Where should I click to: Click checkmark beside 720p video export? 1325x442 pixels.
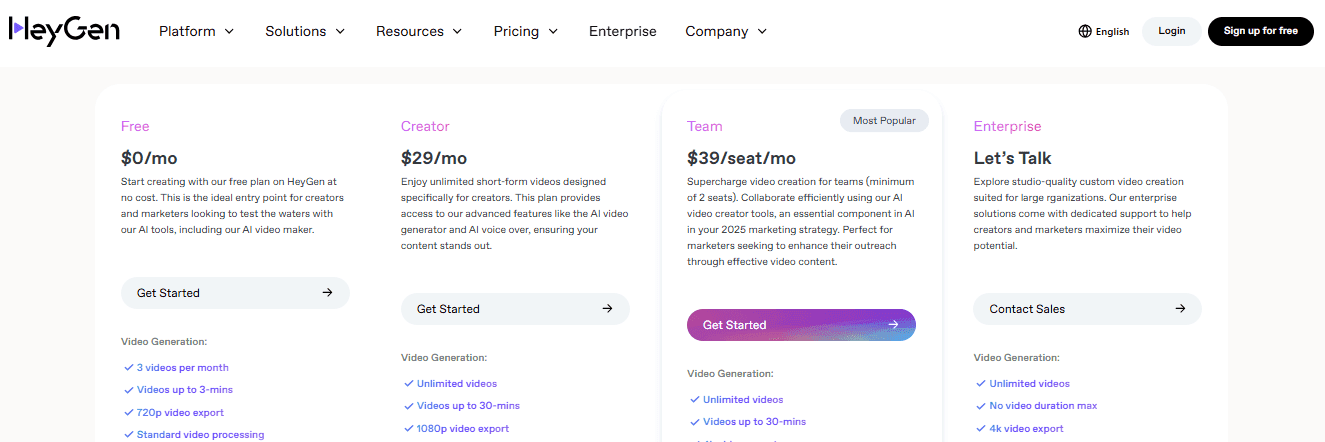(128, 413)
